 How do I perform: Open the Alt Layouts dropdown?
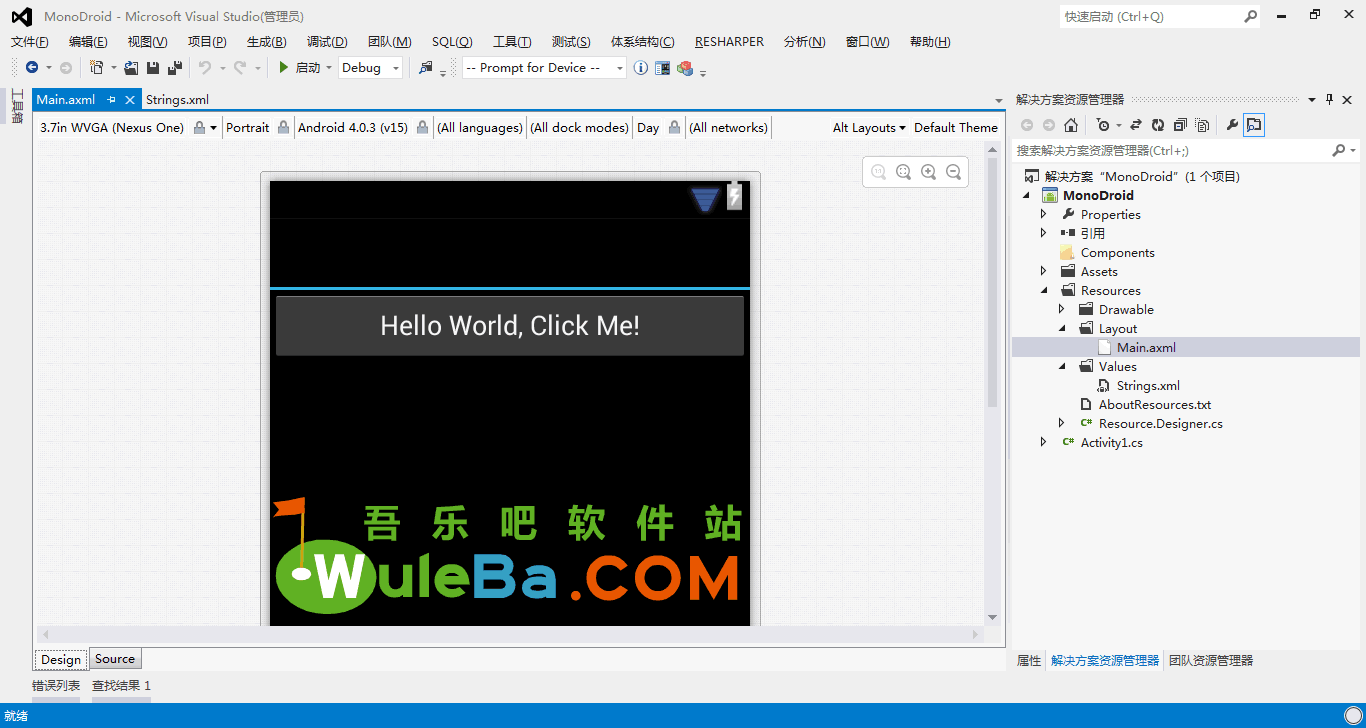(868, 127)
